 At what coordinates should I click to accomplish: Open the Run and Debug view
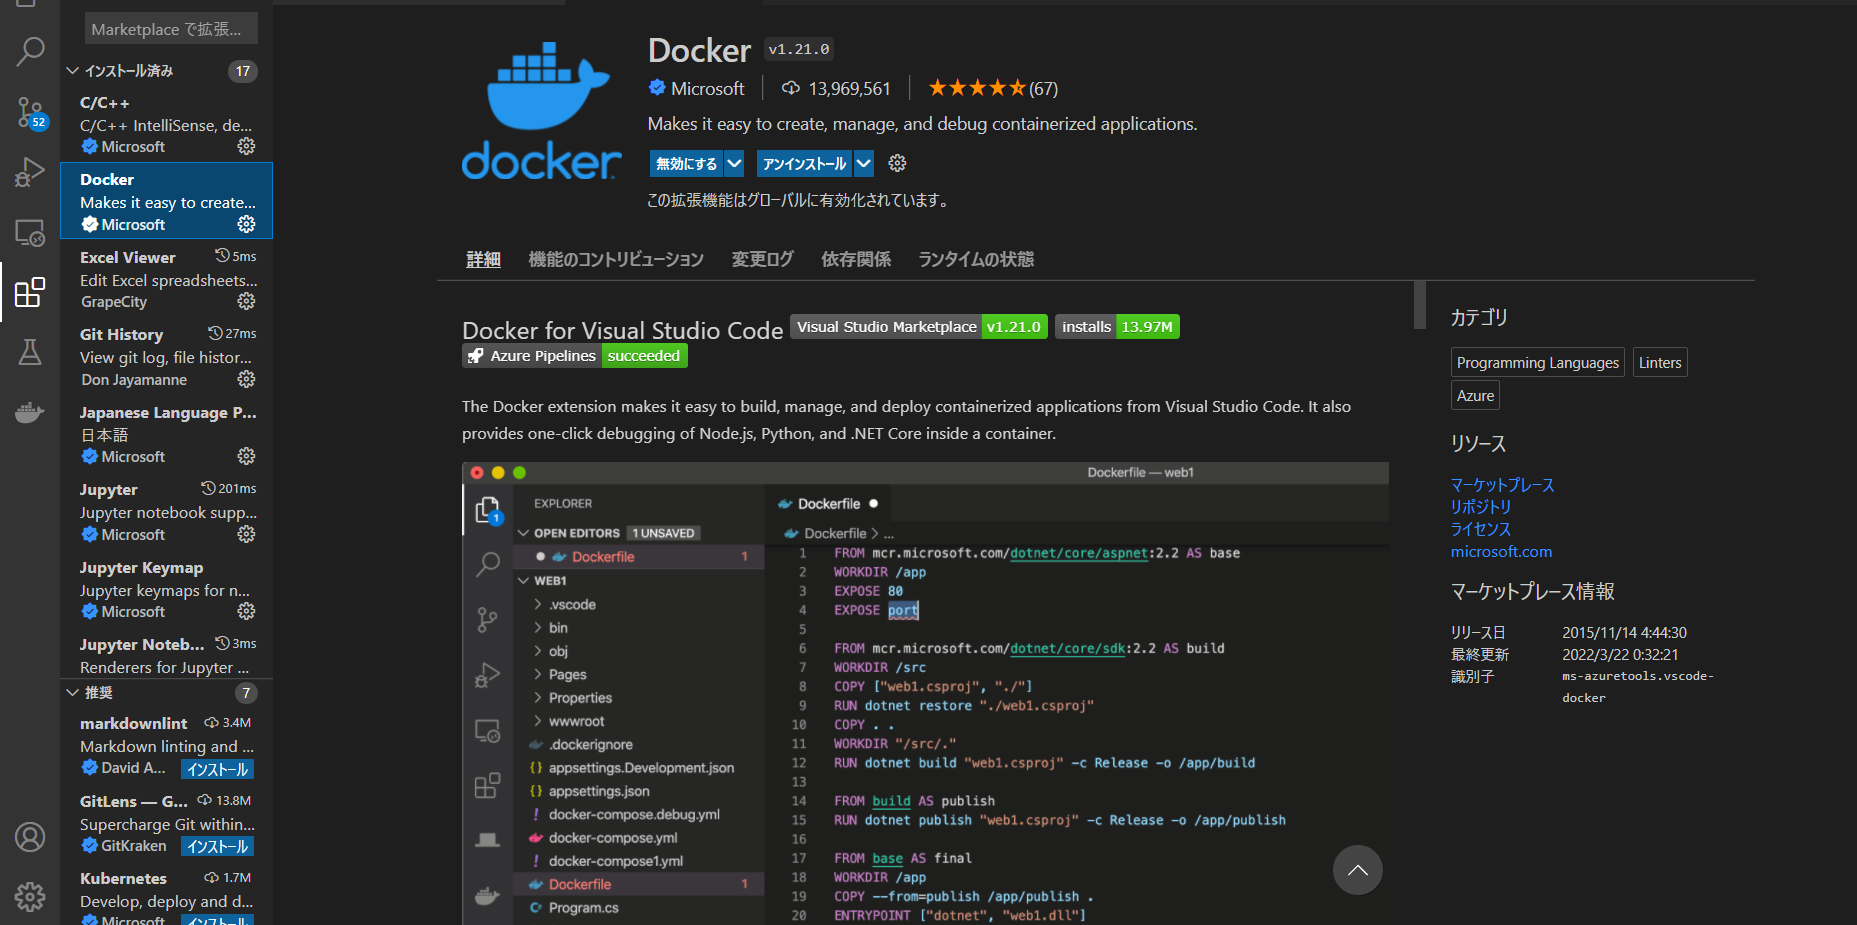click(x=30, y=172)
